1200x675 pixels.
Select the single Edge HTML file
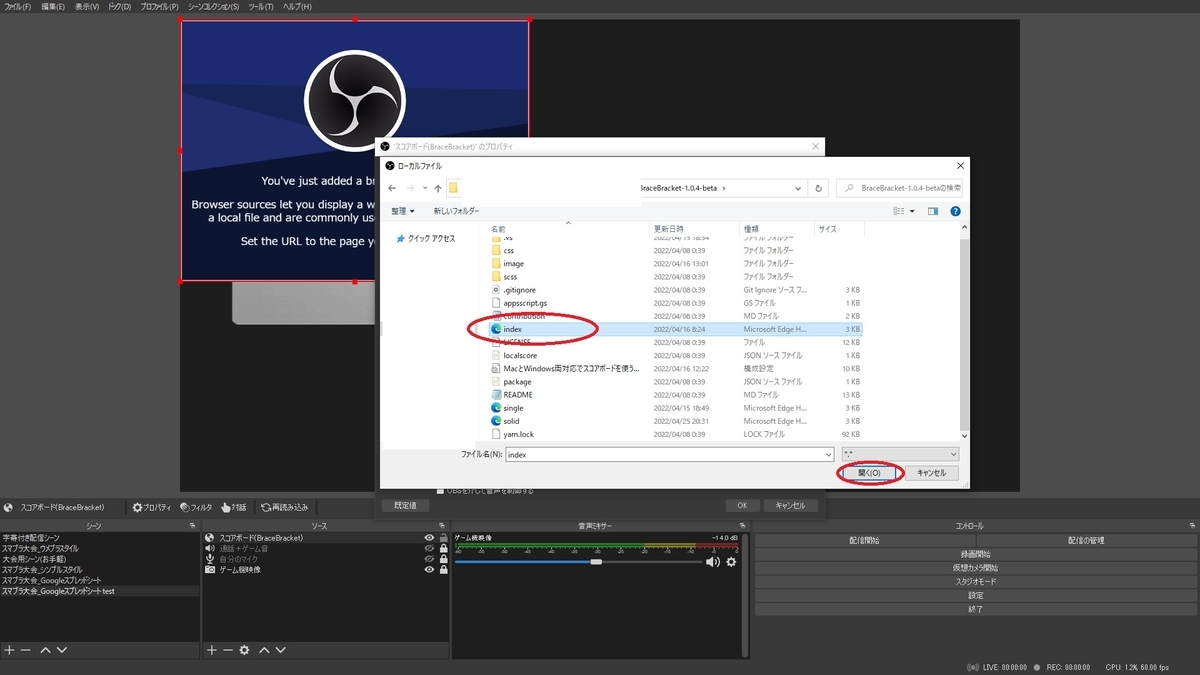pyautogui.click(x=675, y=408)
